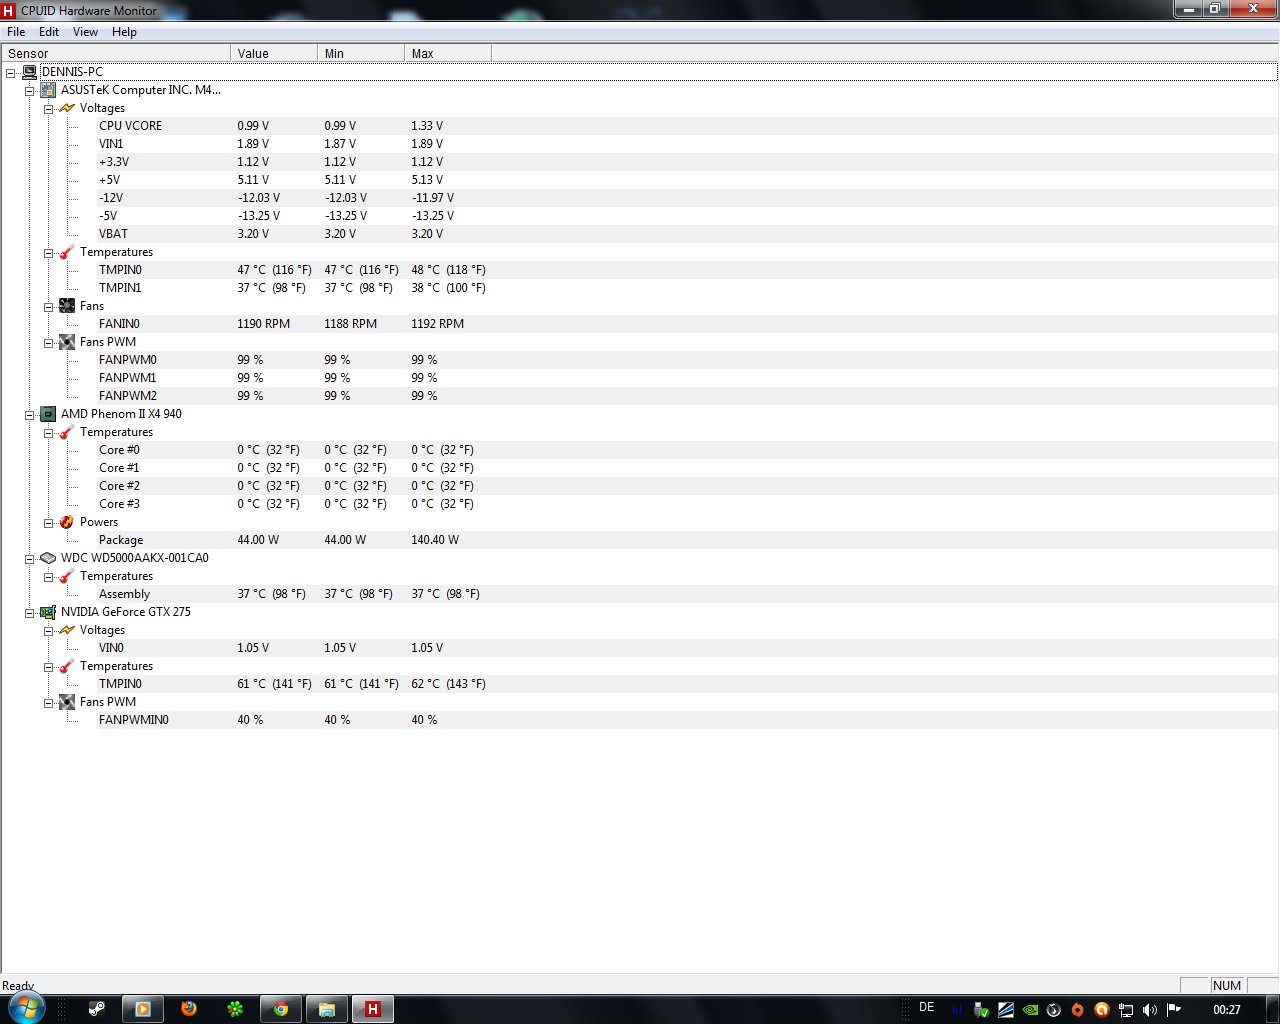
Task: Click the CPU Temperatures thermometer icon
Action: click(x=67, y=432)
